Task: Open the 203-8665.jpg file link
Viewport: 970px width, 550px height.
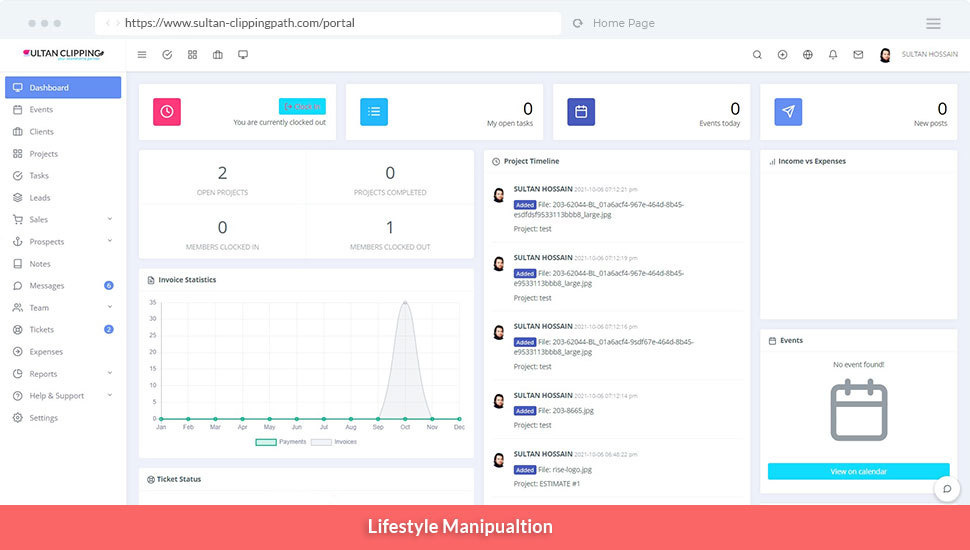Action: (572, 411)
